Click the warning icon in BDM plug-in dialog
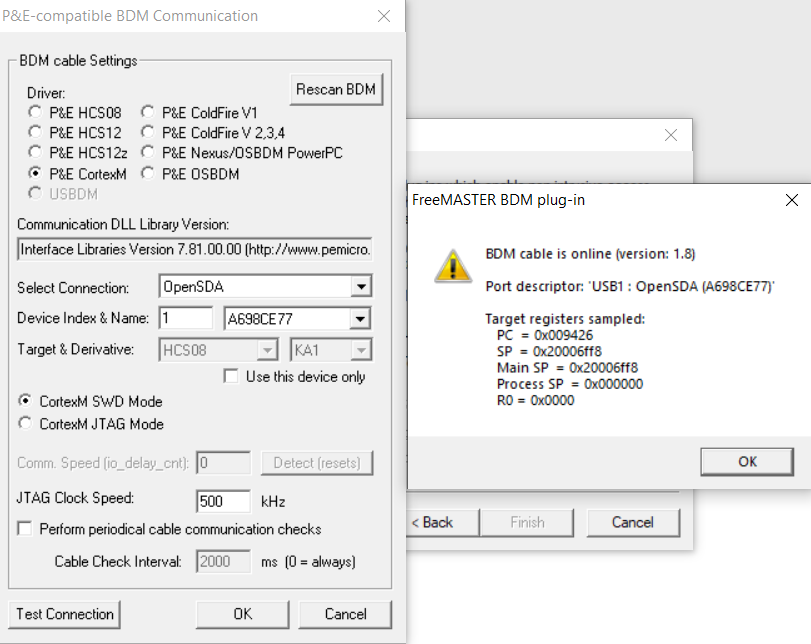This screenshot has height=644, width=811. pyautogui.click(x=453, y=266)
